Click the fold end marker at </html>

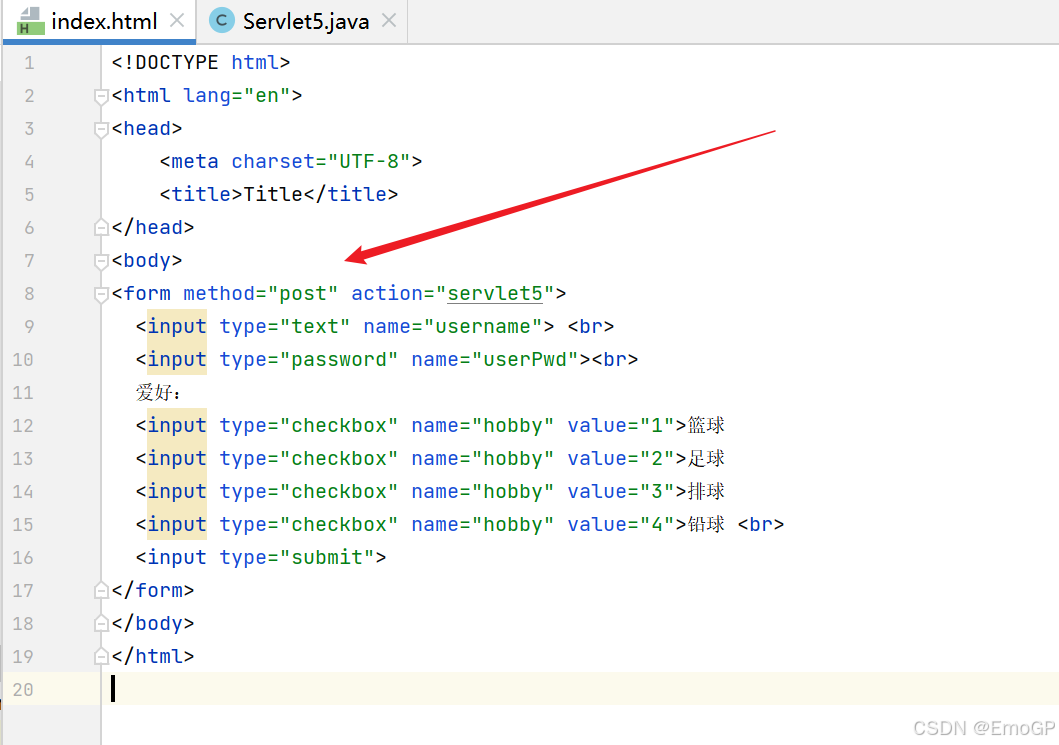click(101, 656)
